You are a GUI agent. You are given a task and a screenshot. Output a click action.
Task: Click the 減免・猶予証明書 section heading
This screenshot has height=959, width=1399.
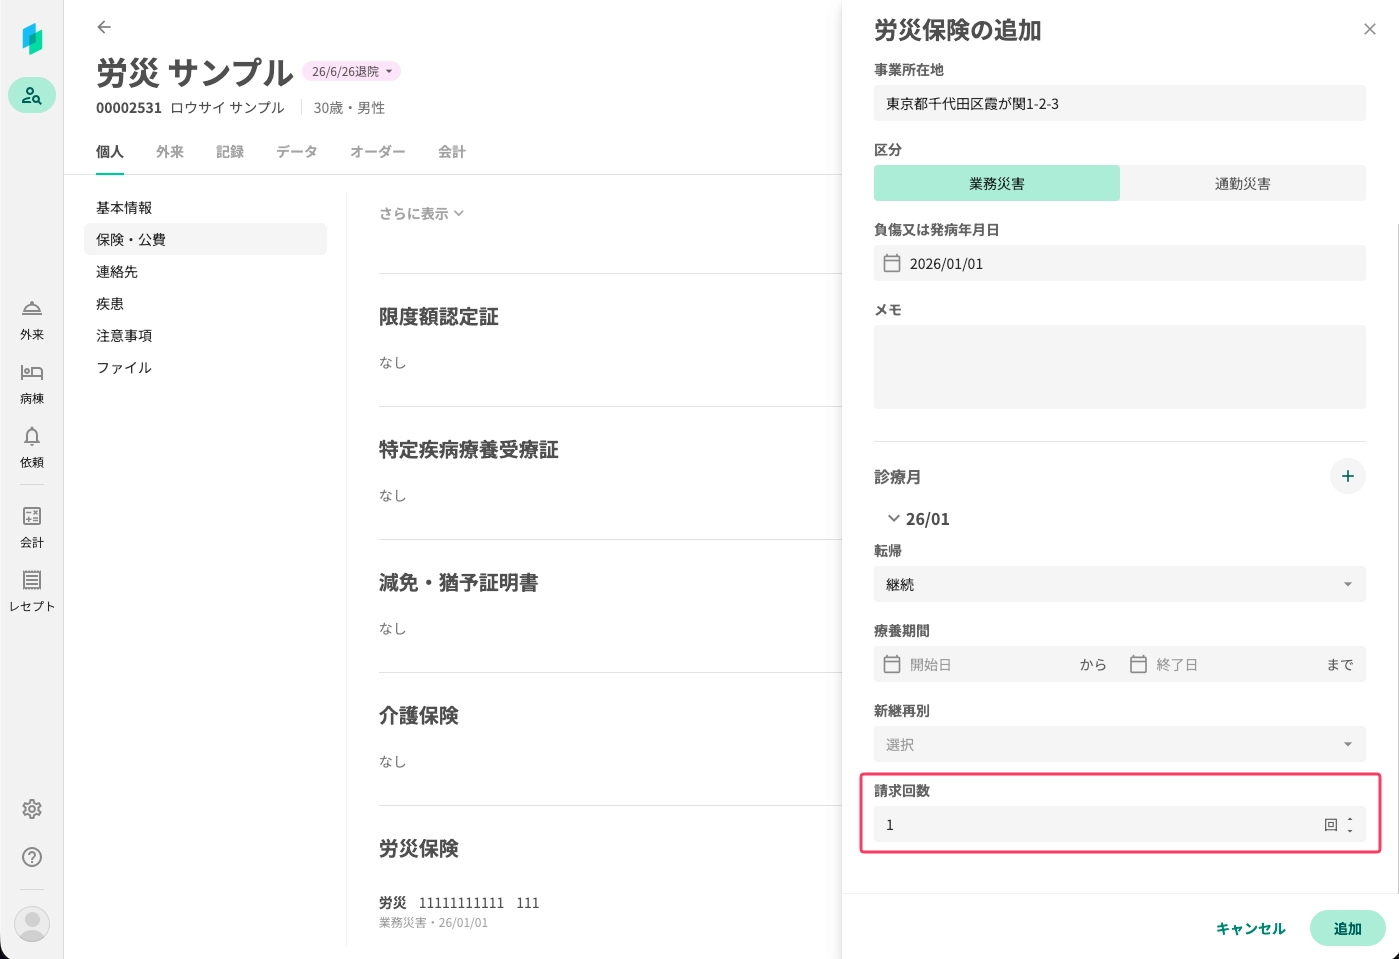pyautogui.click(x=458, y=582)
